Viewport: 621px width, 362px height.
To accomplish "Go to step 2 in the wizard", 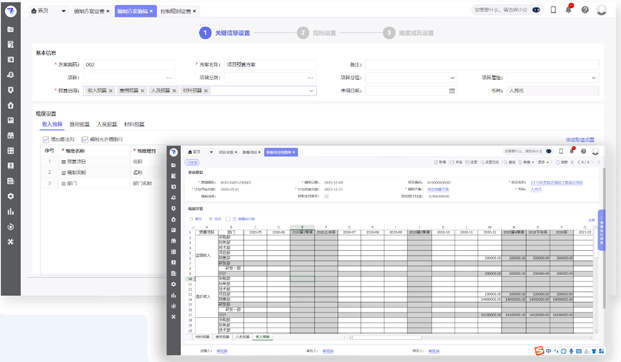I will click(x=303, y=33).
